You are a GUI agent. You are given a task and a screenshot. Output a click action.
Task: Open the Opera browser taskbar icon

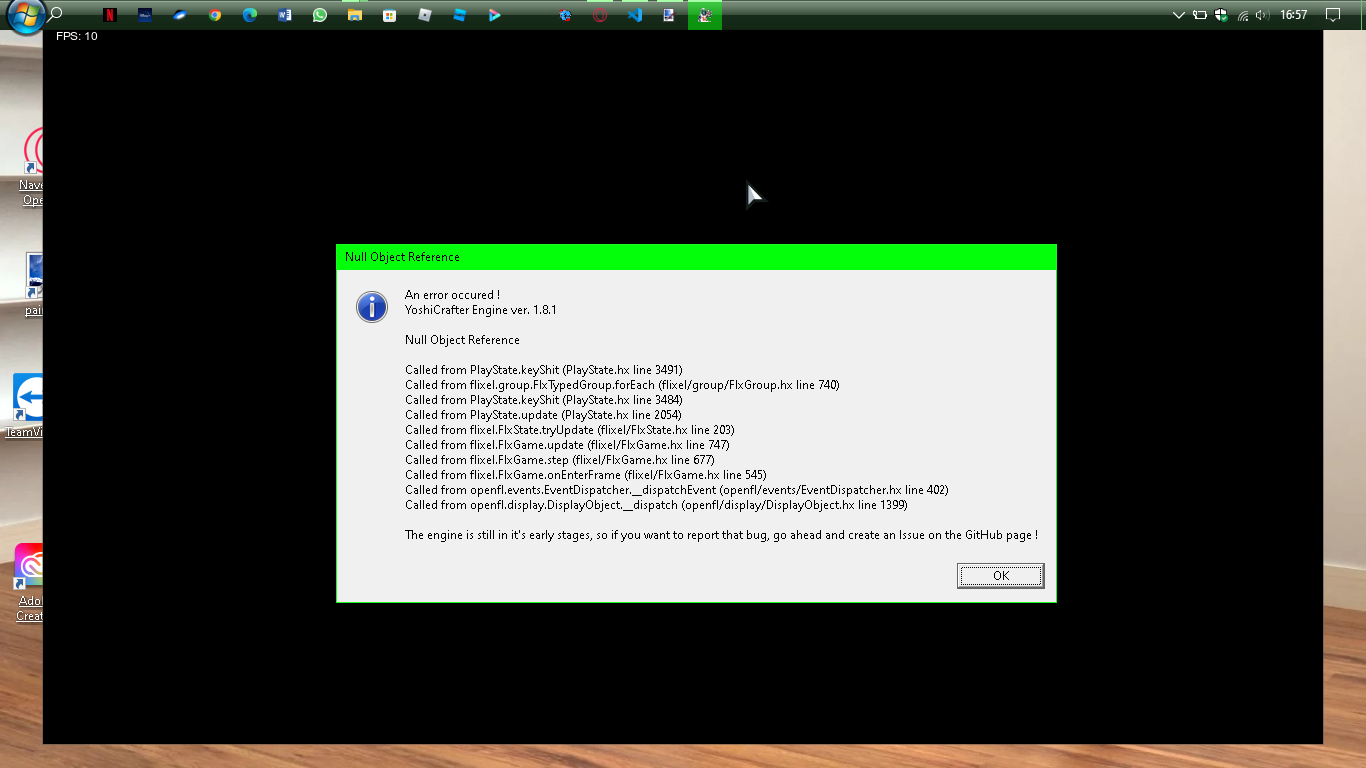click(x=600, y=15)
